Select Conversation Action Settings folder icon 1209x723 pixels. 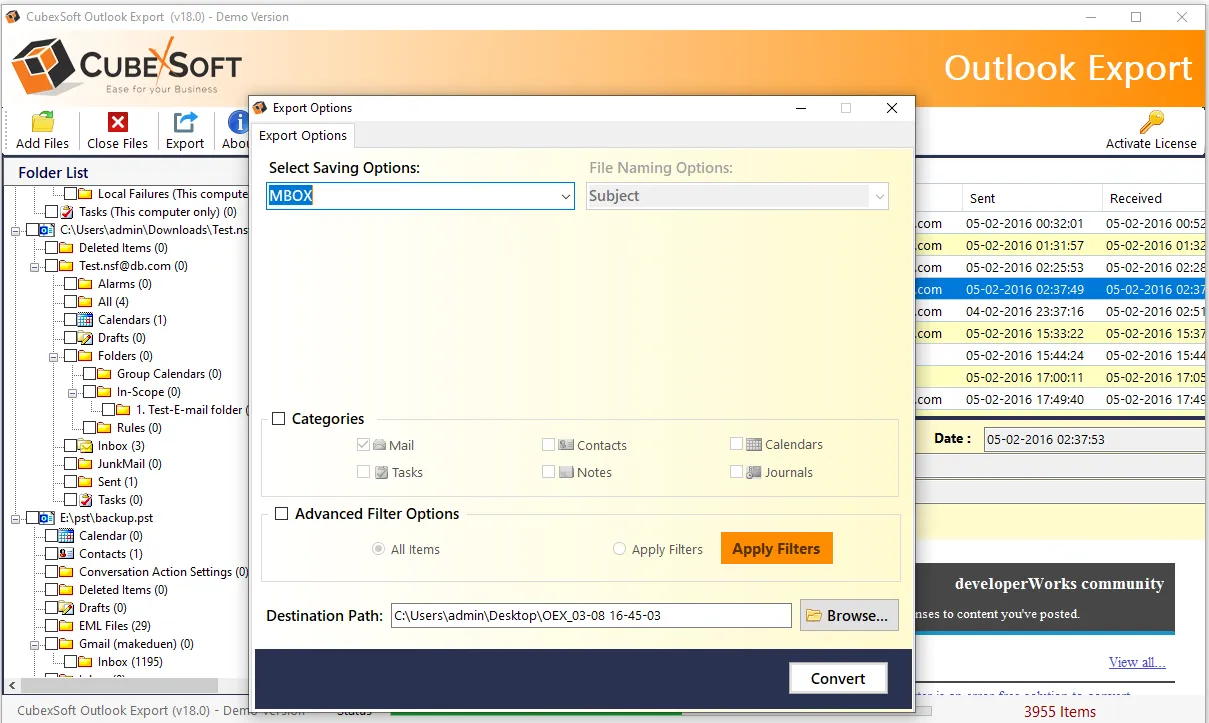tap(66, 572)
